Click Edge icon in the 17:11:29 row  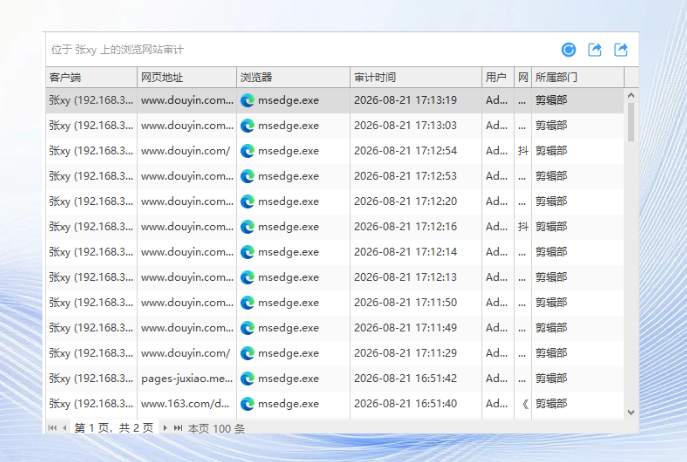pos(248,353)
